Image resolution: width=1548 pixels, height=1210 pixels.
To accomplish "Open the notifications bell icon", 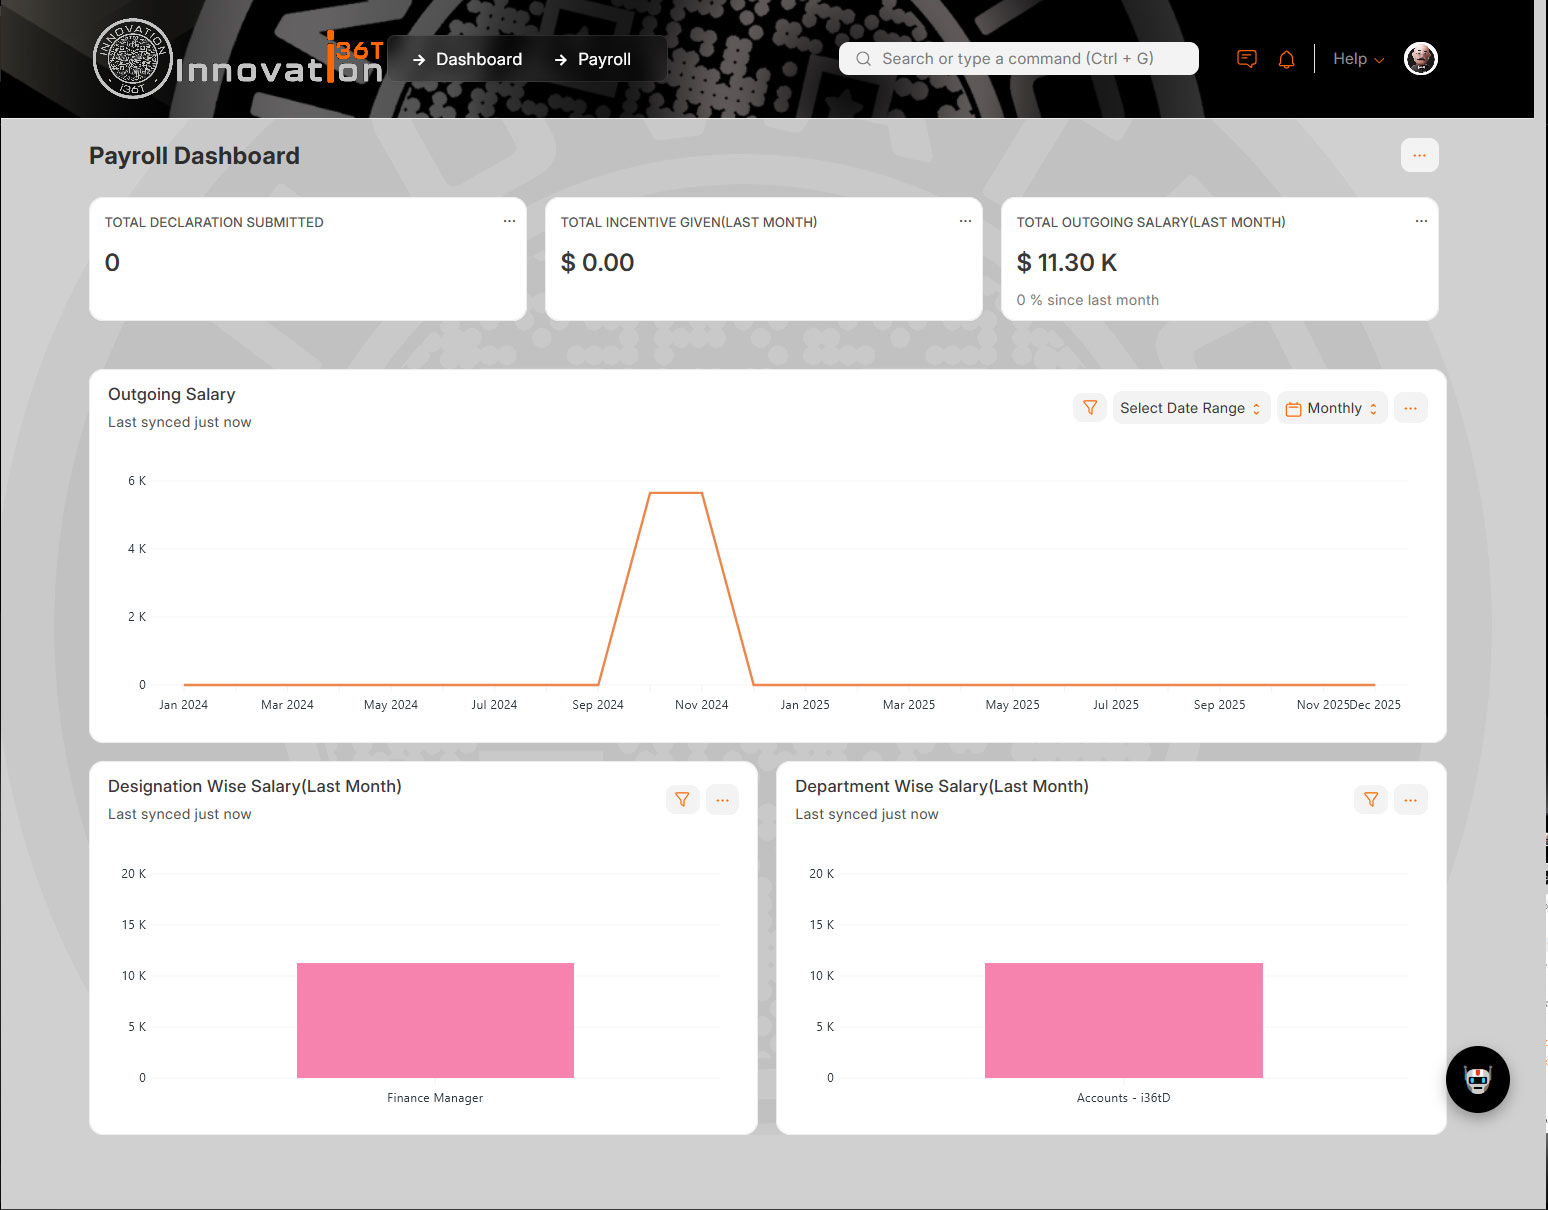I will pyautogui.click(x=1286, y=59).
